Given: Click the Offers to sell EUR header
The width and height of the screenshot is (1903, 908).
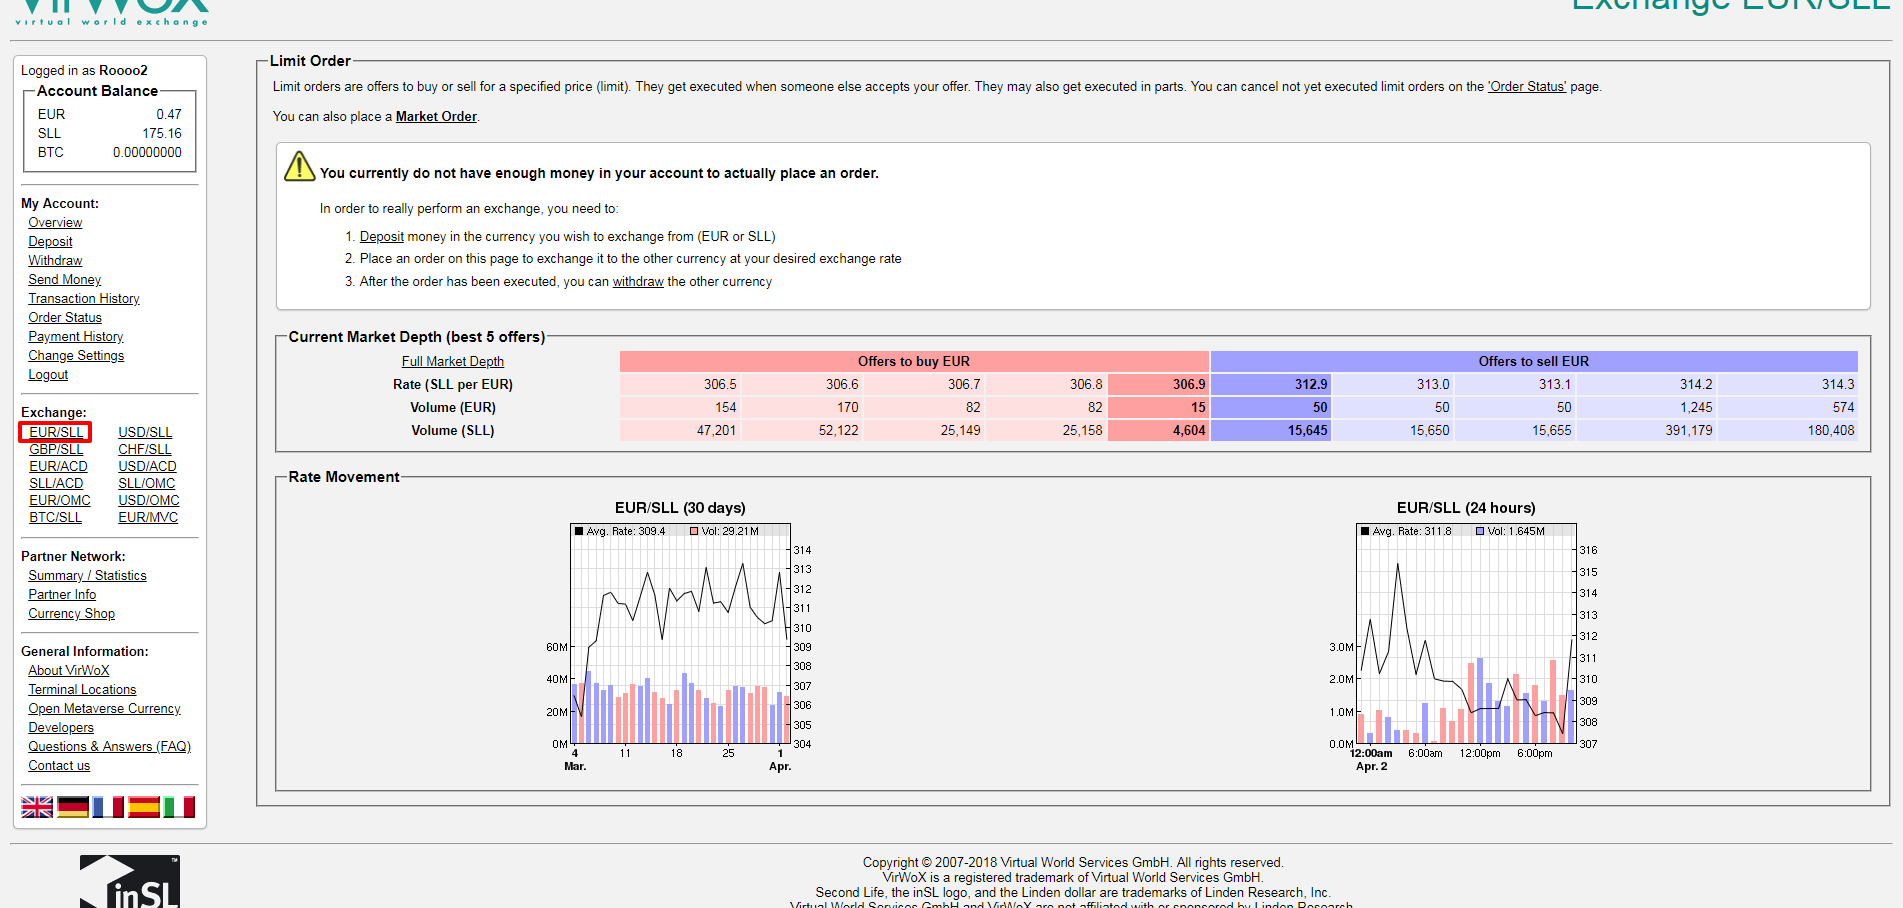Looking at the screenshot, I should tap(1534, 362).
